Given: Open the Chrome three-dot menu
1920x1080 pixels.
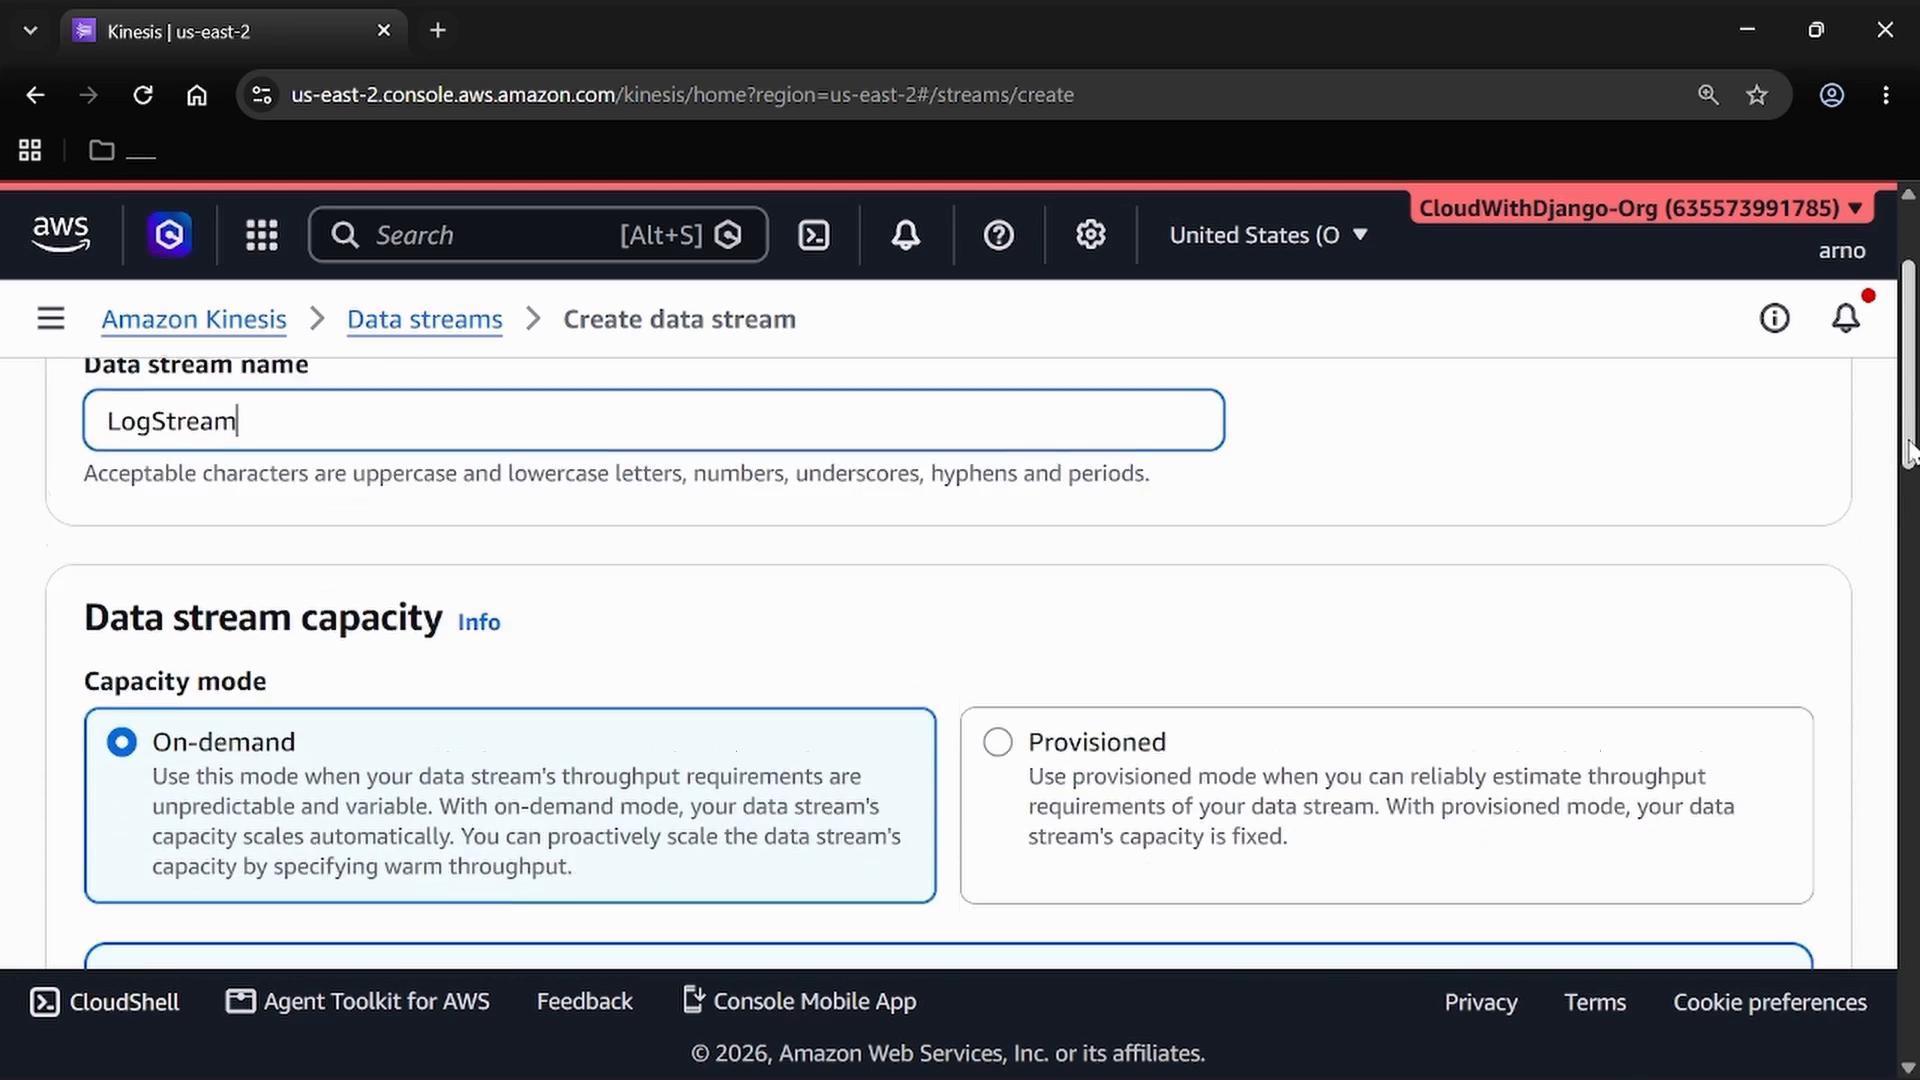Looking at the screenshot, I should click(x=1886, y=95).
